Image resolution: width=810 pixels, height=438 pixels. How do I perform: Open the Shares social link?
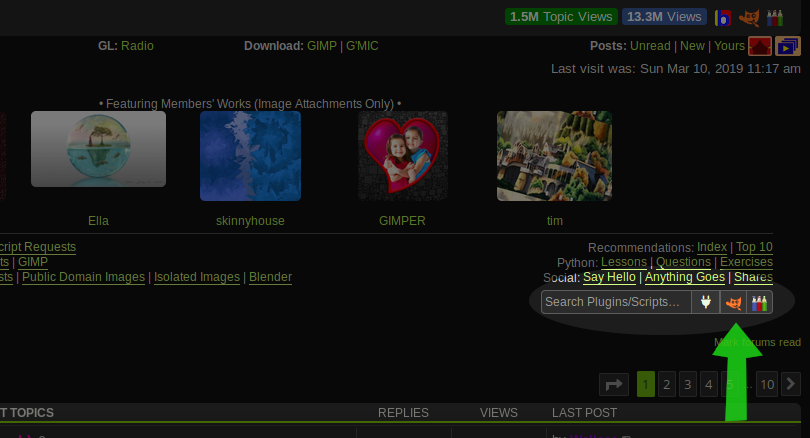pos(754,277)
